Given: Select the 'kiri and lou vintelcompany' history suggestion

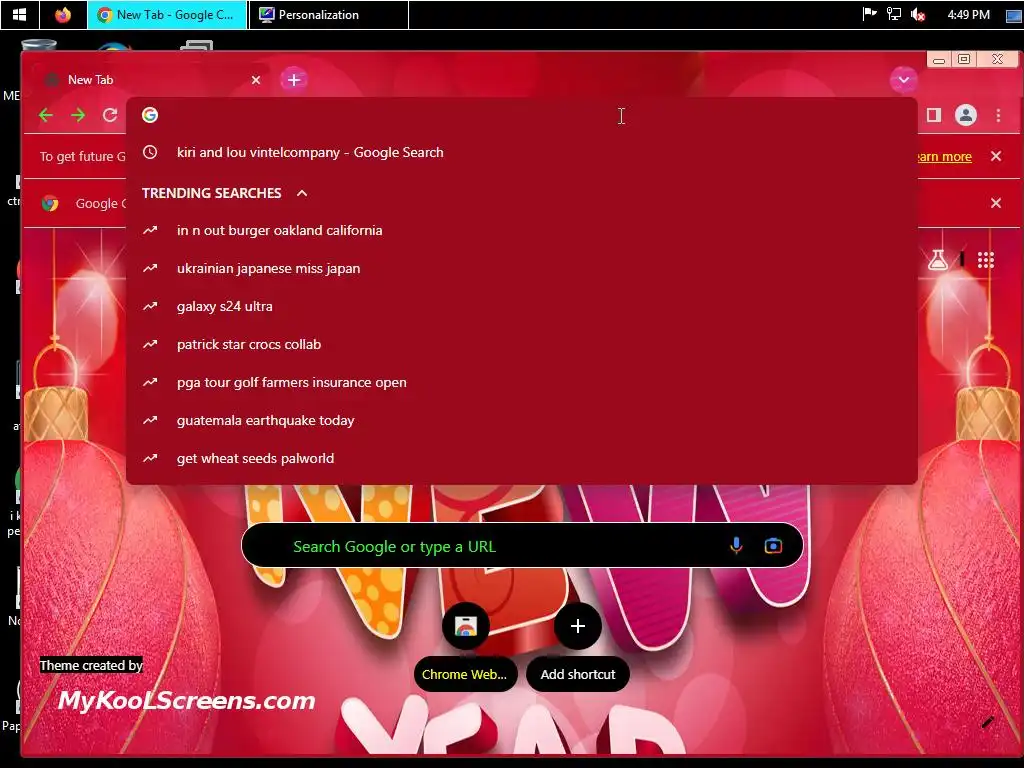Looking at the screenshot, I should [522, 152].
